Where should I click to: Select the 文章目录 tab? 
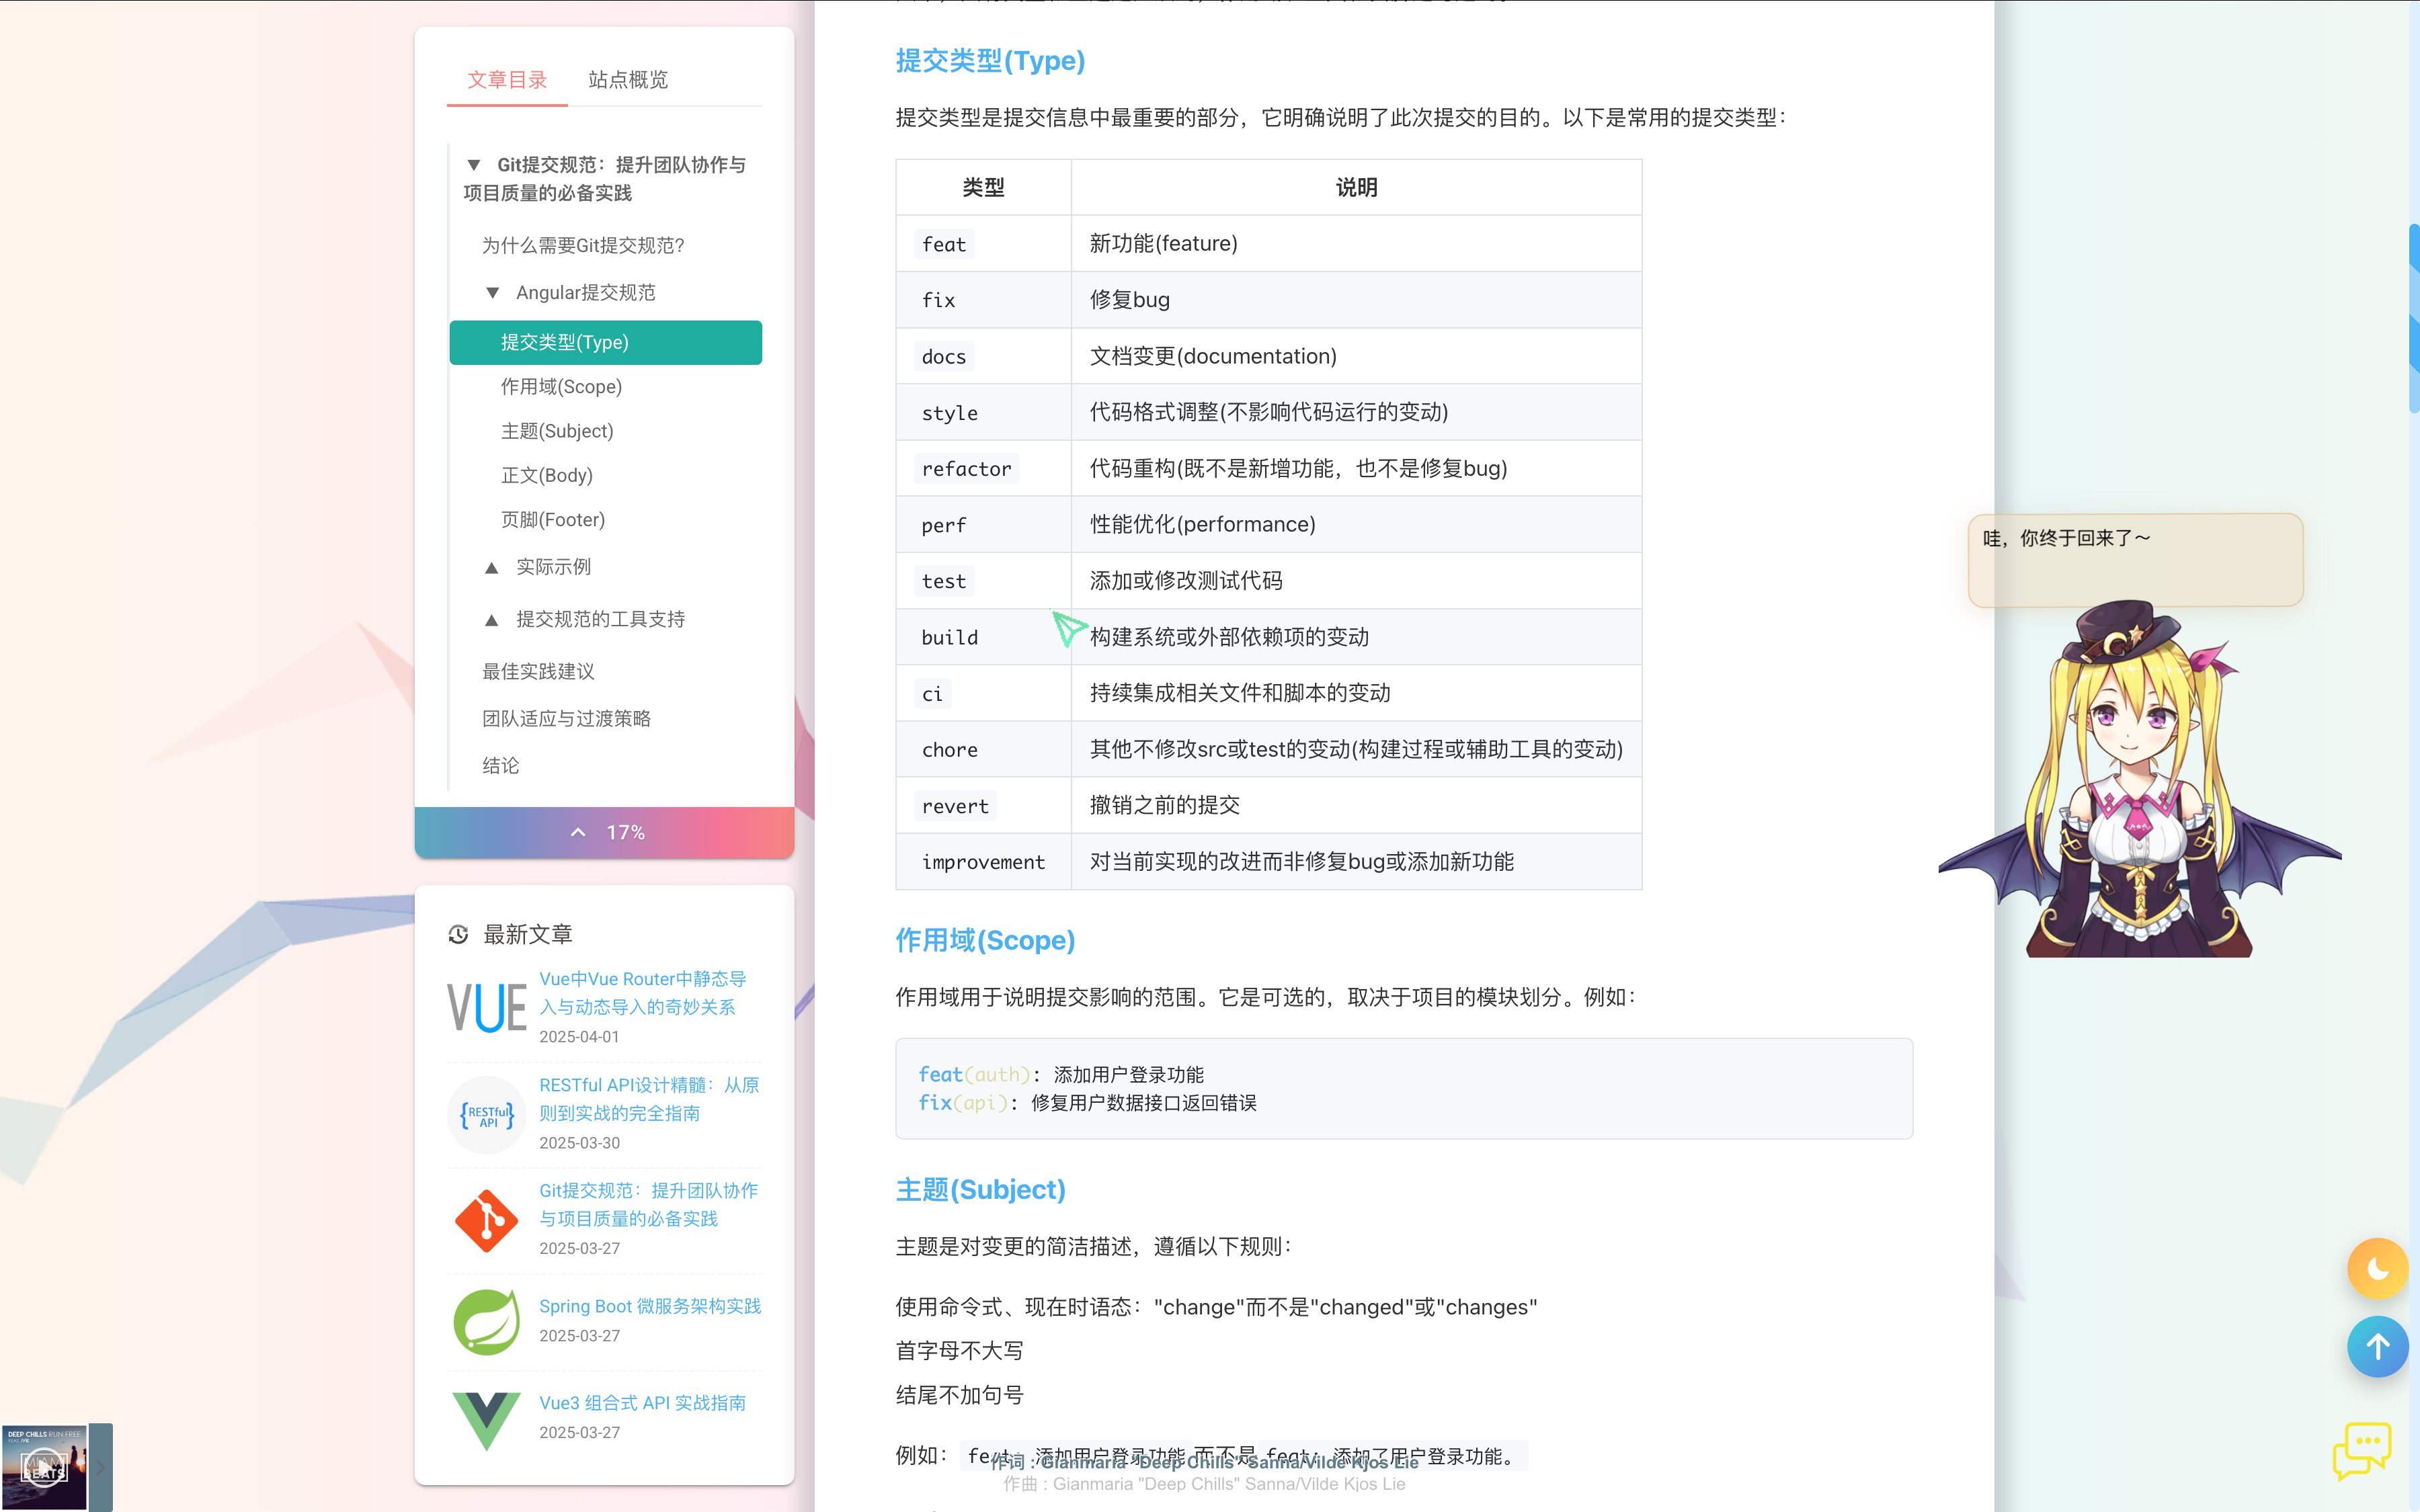click(x=507, y=80)
